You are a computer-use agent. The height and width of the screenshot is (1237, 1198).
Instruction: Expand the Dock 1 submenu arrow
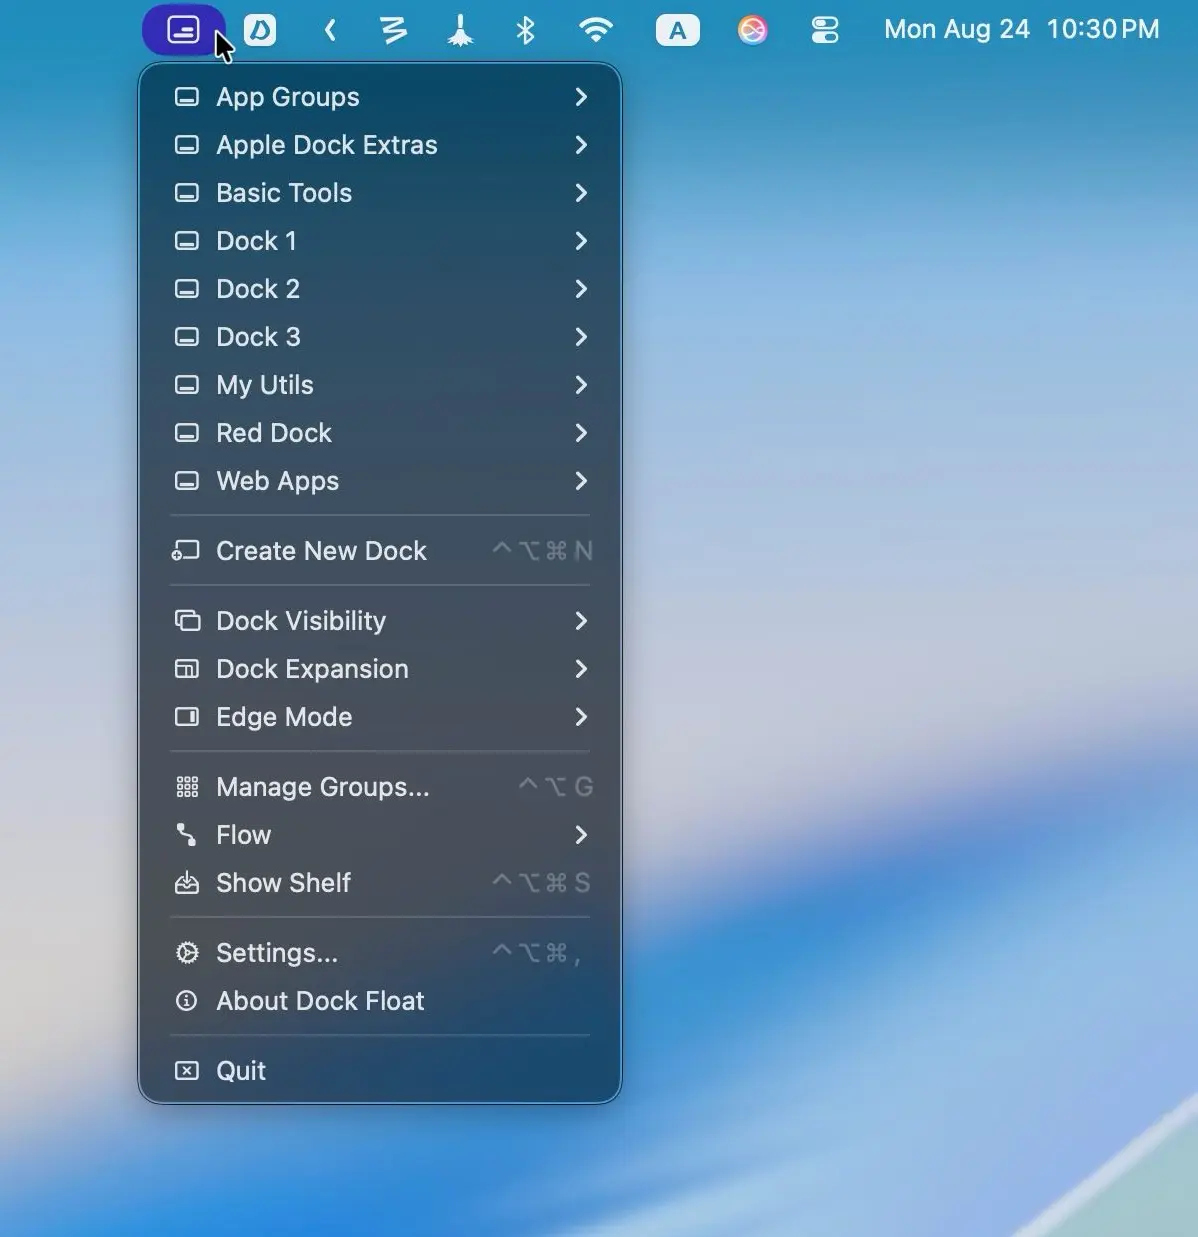pyautogui.click(x=581, y=241)
